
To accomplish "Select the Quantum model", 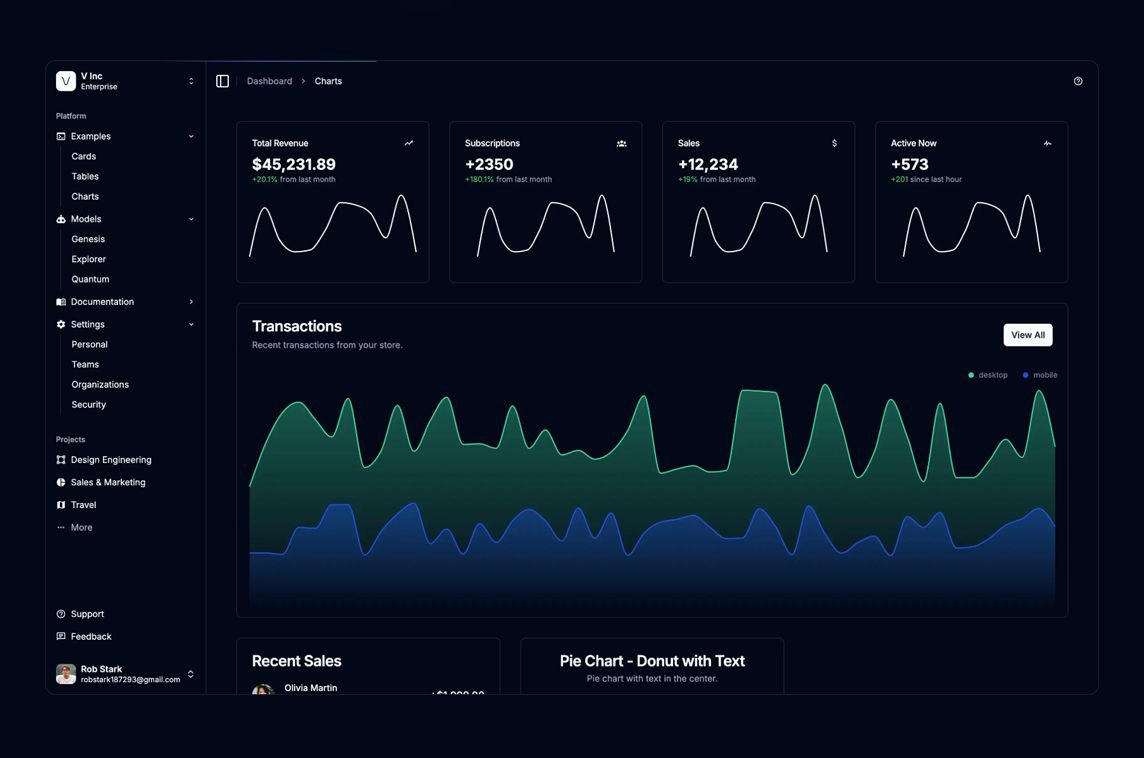I will pos(90,279).
